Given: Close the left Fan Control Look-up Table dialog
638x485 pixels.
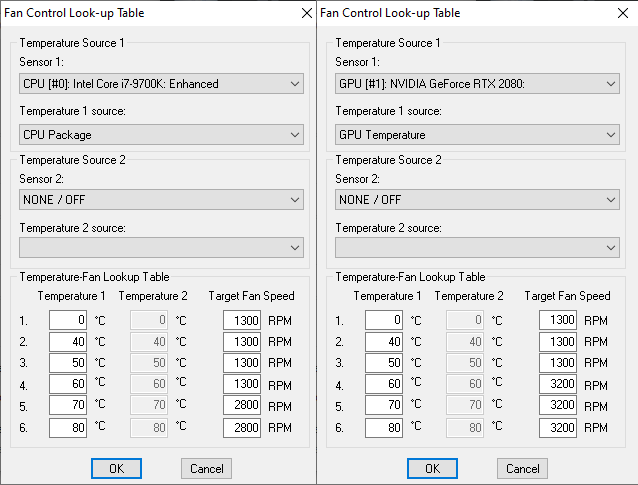Looking at the screenshot, I should point(305,13).
